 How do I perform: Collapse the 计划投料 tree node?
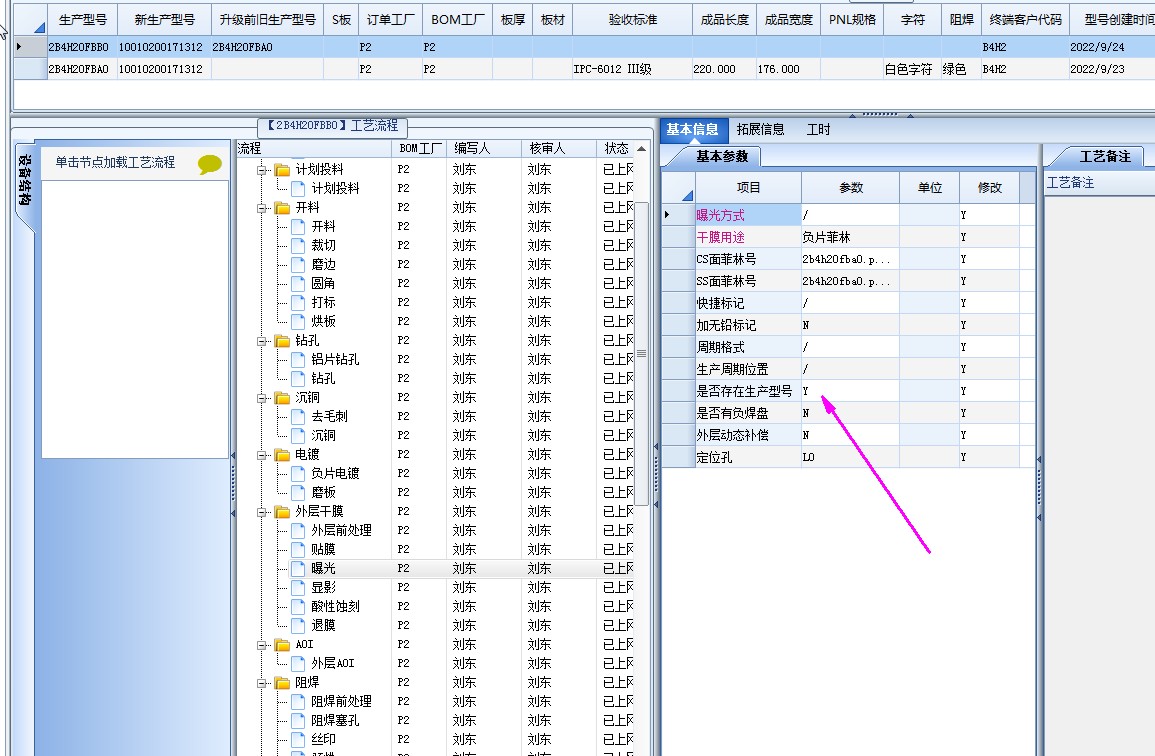coord(261,170)
